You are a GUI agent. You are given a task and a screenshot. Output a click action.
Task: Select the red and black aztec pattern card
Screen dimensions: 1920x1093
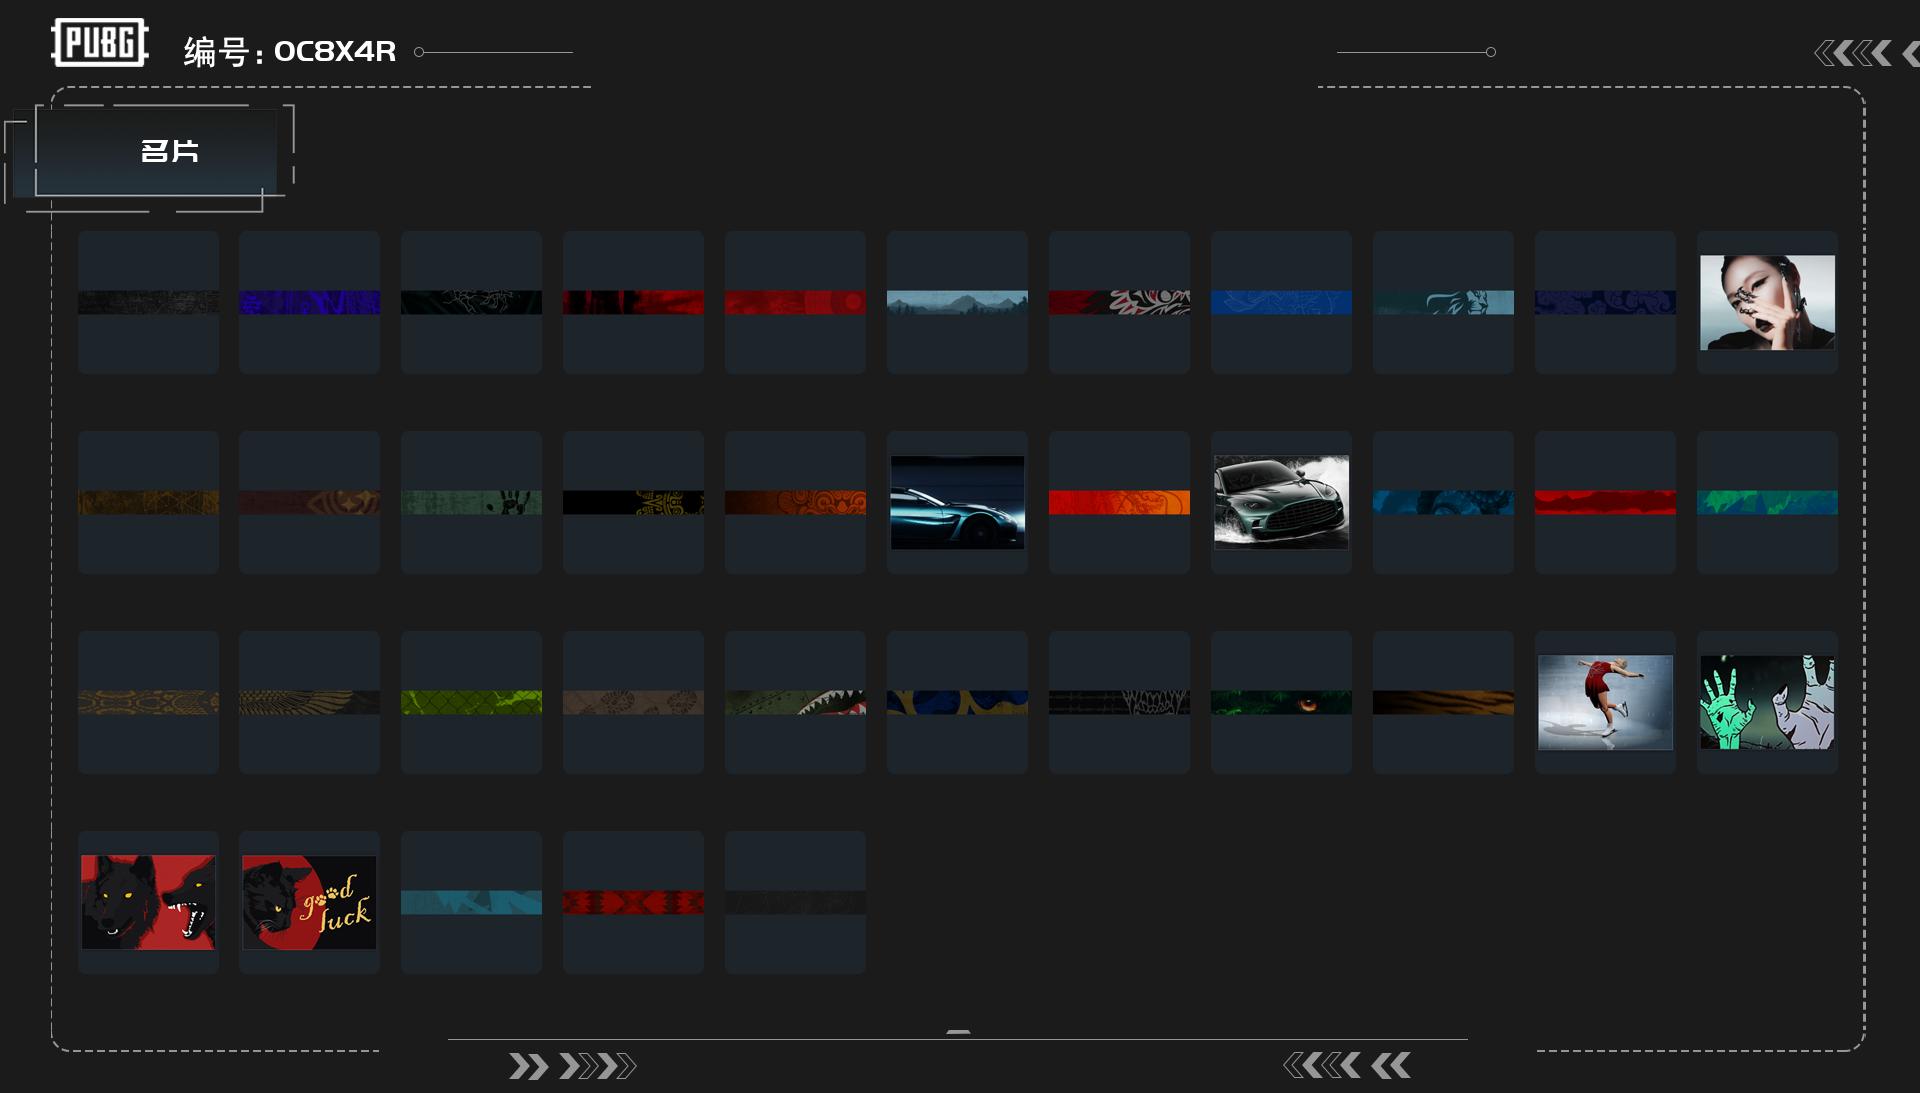click(x=633, y=902)
